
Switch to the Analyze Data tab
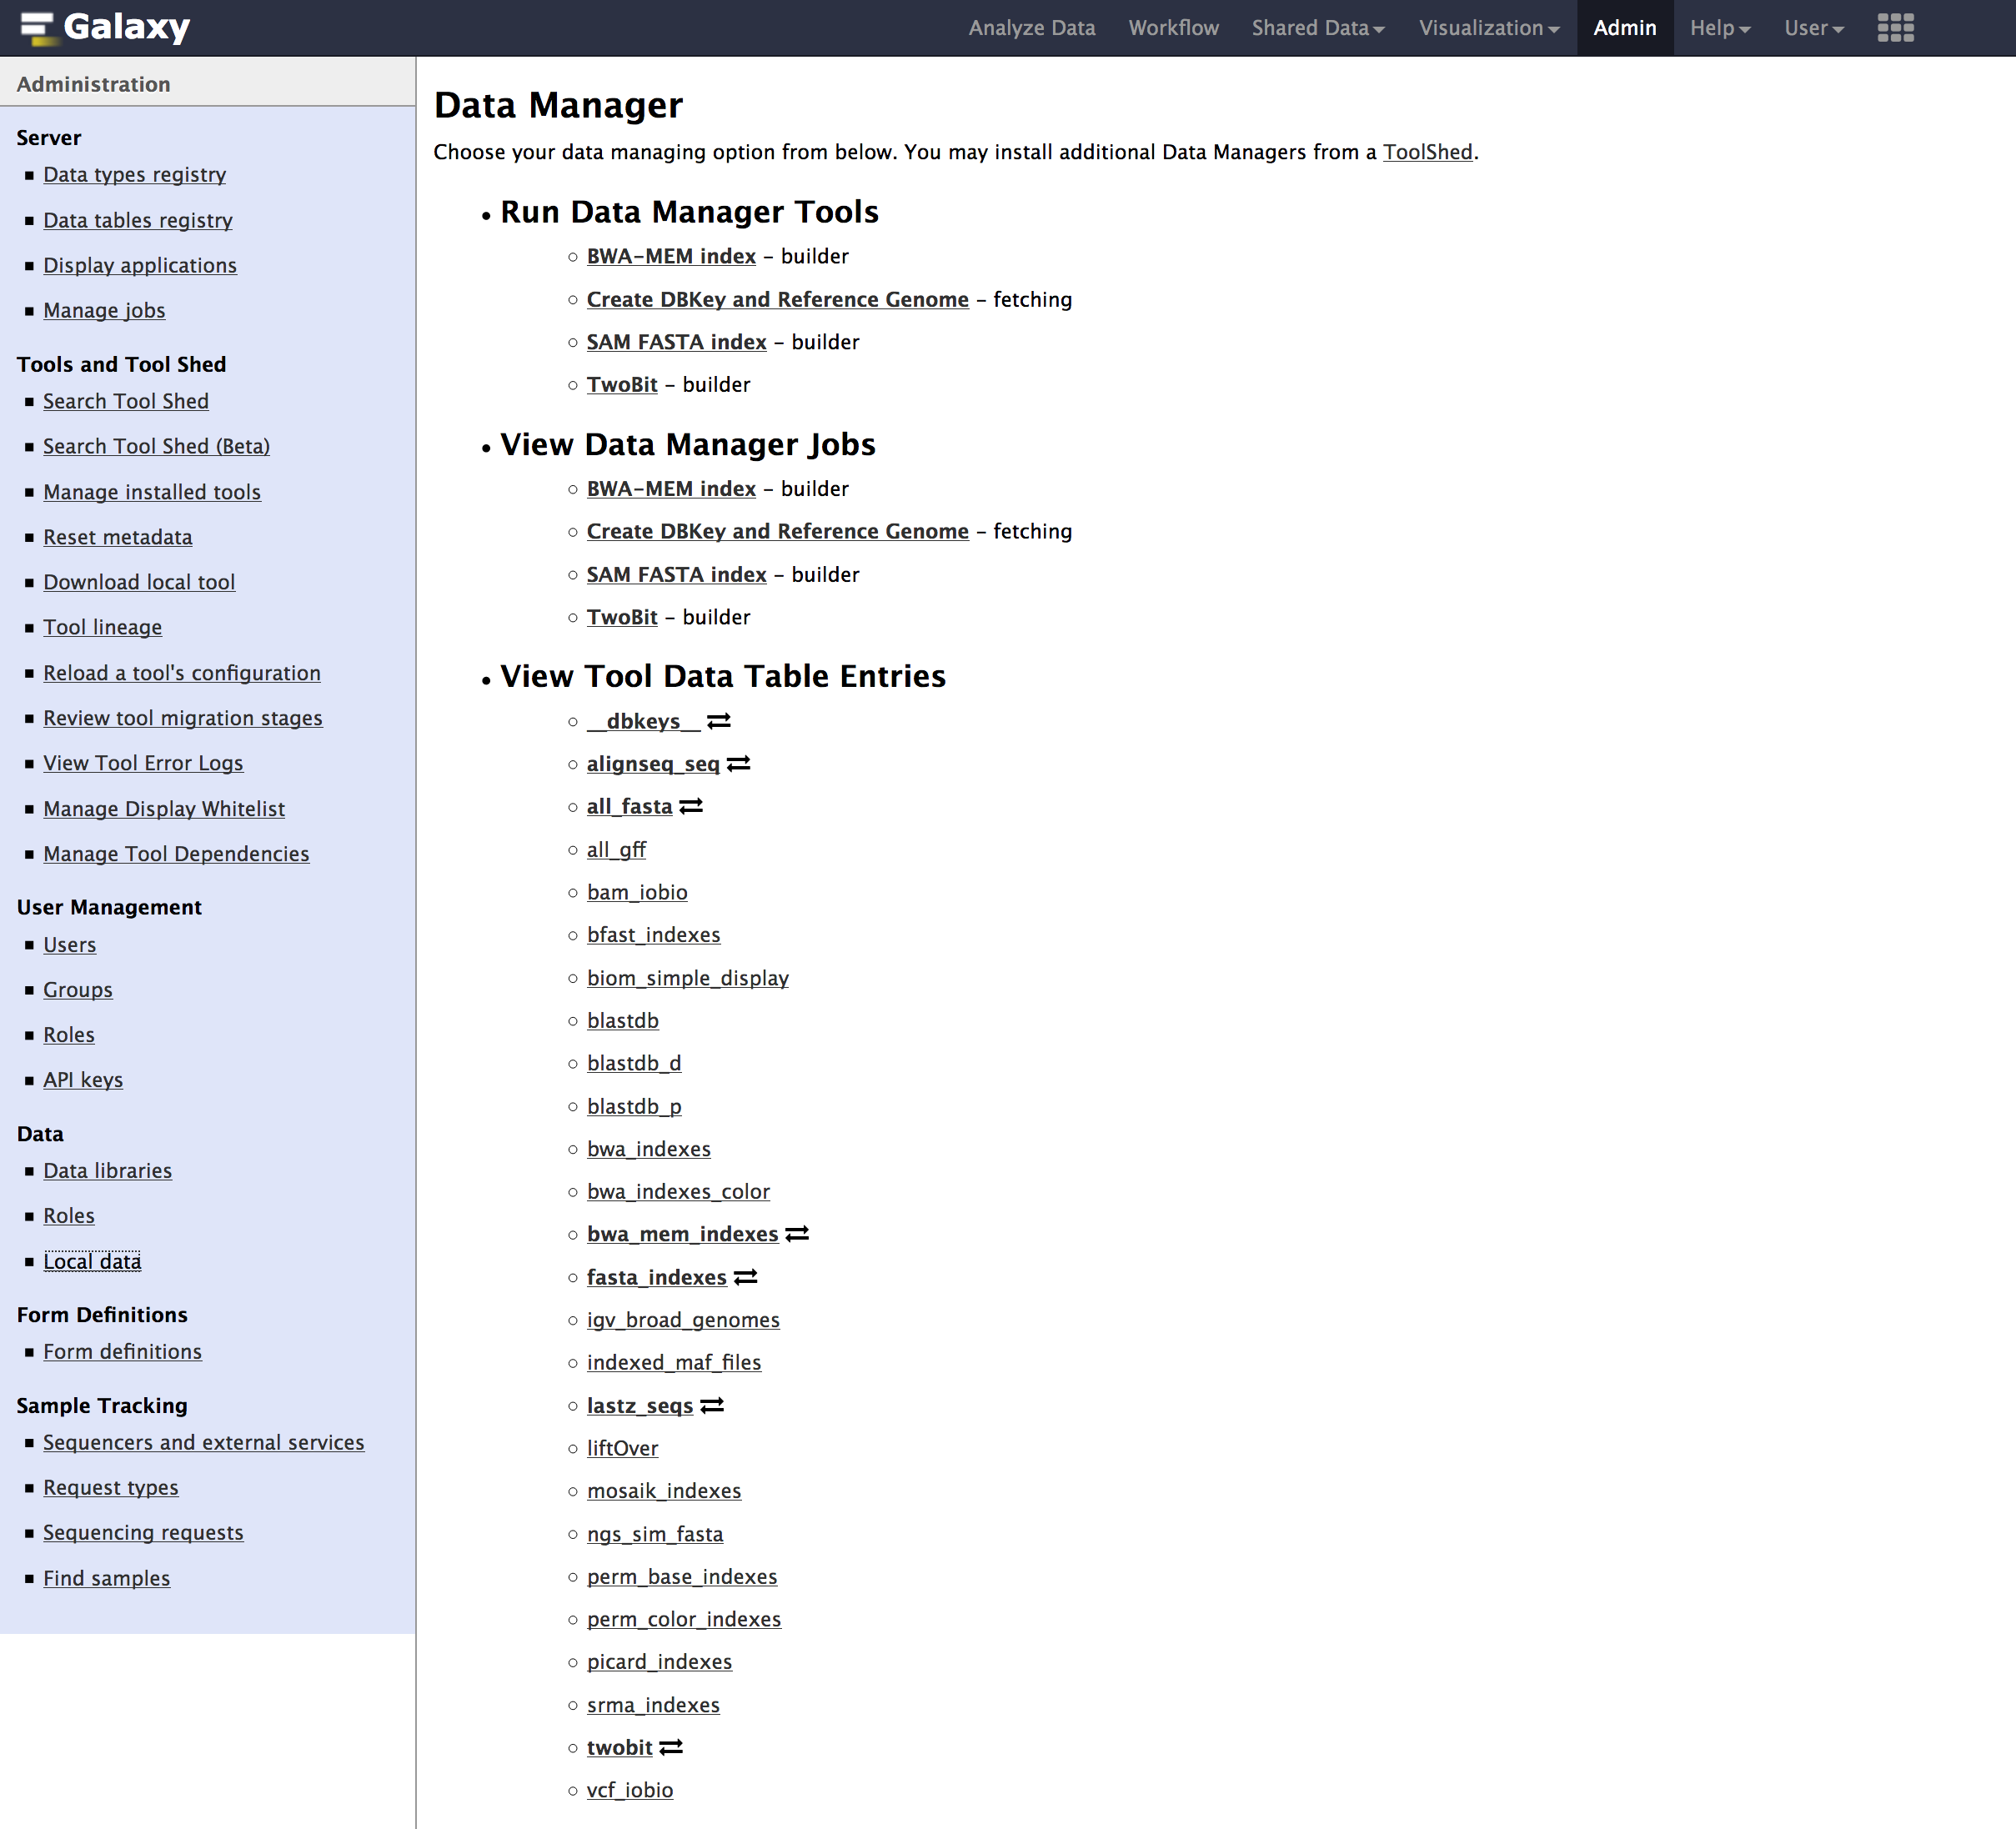(1031, 28)
